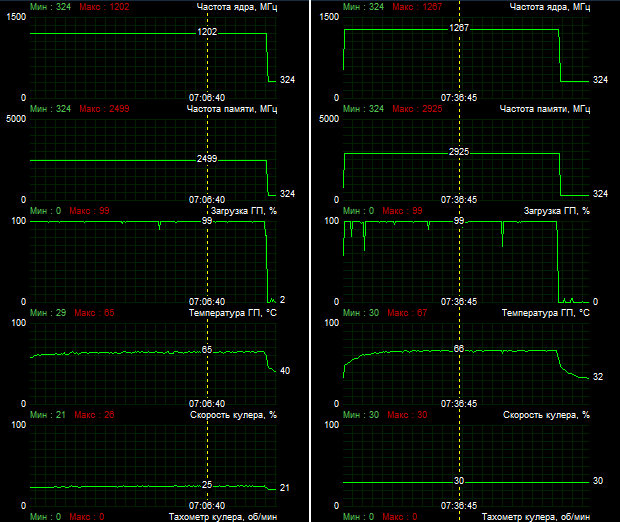Click the yellow time marker at 07:08:40
Screen dimensions: 620x522
click(x=207, y=261)
